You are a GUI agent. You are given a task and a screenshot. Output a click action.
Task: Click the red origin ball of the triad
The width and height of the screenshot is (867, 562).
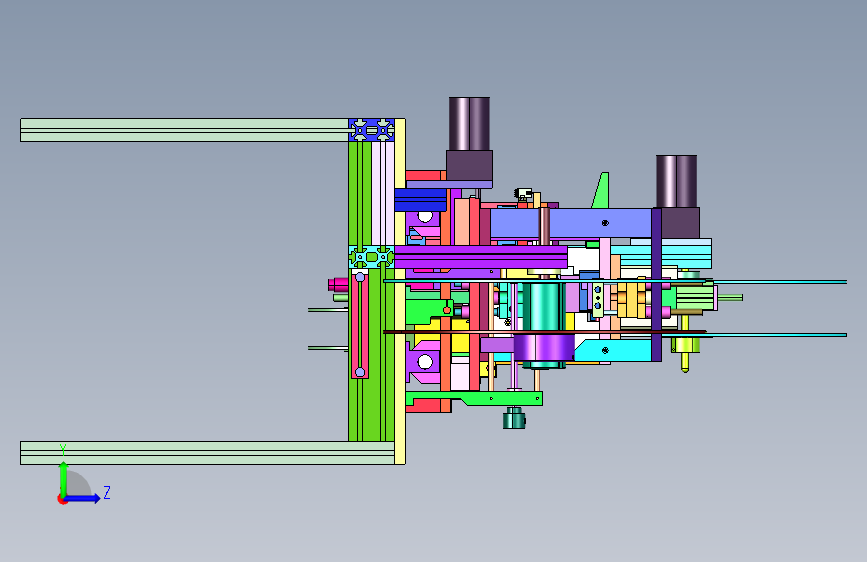click(62, 499)
